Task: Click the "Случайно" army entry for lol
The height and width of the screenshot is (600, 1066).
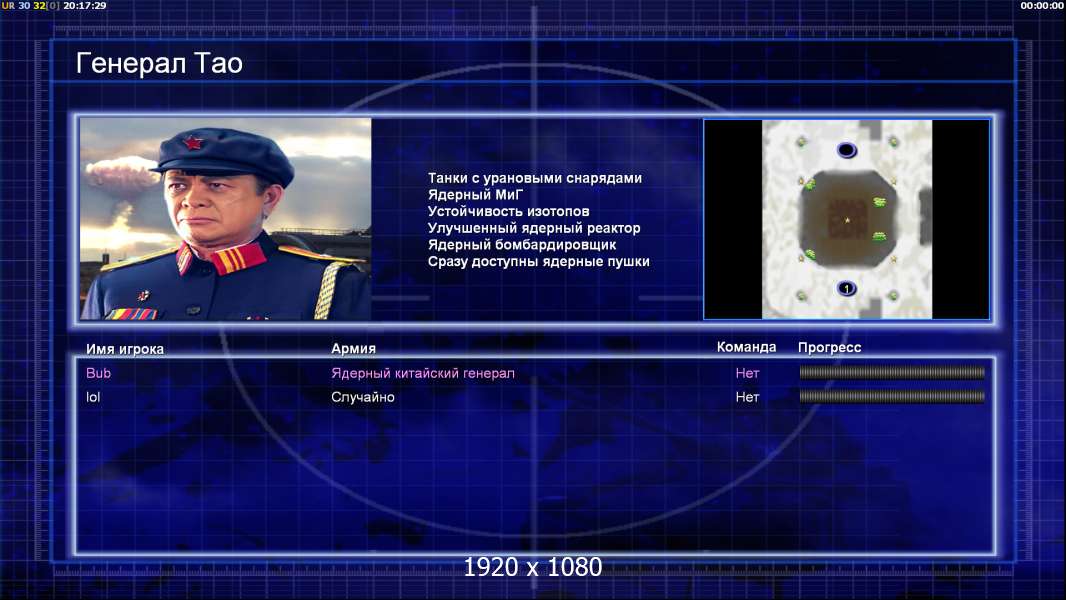Action: click(x=363, y=397)
